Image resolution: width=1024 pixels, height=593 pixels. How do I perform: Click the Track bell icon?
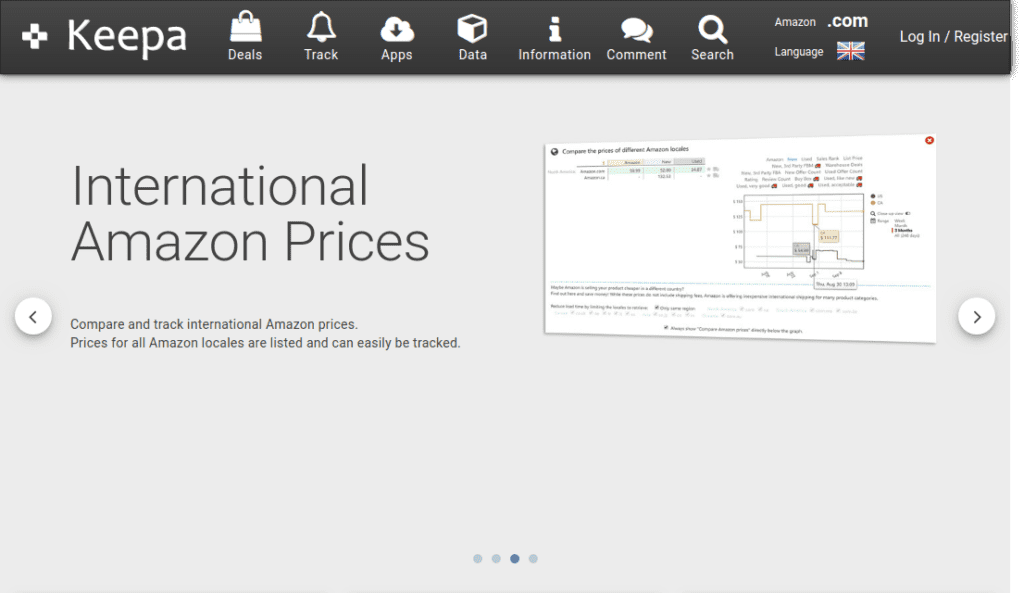321,28
